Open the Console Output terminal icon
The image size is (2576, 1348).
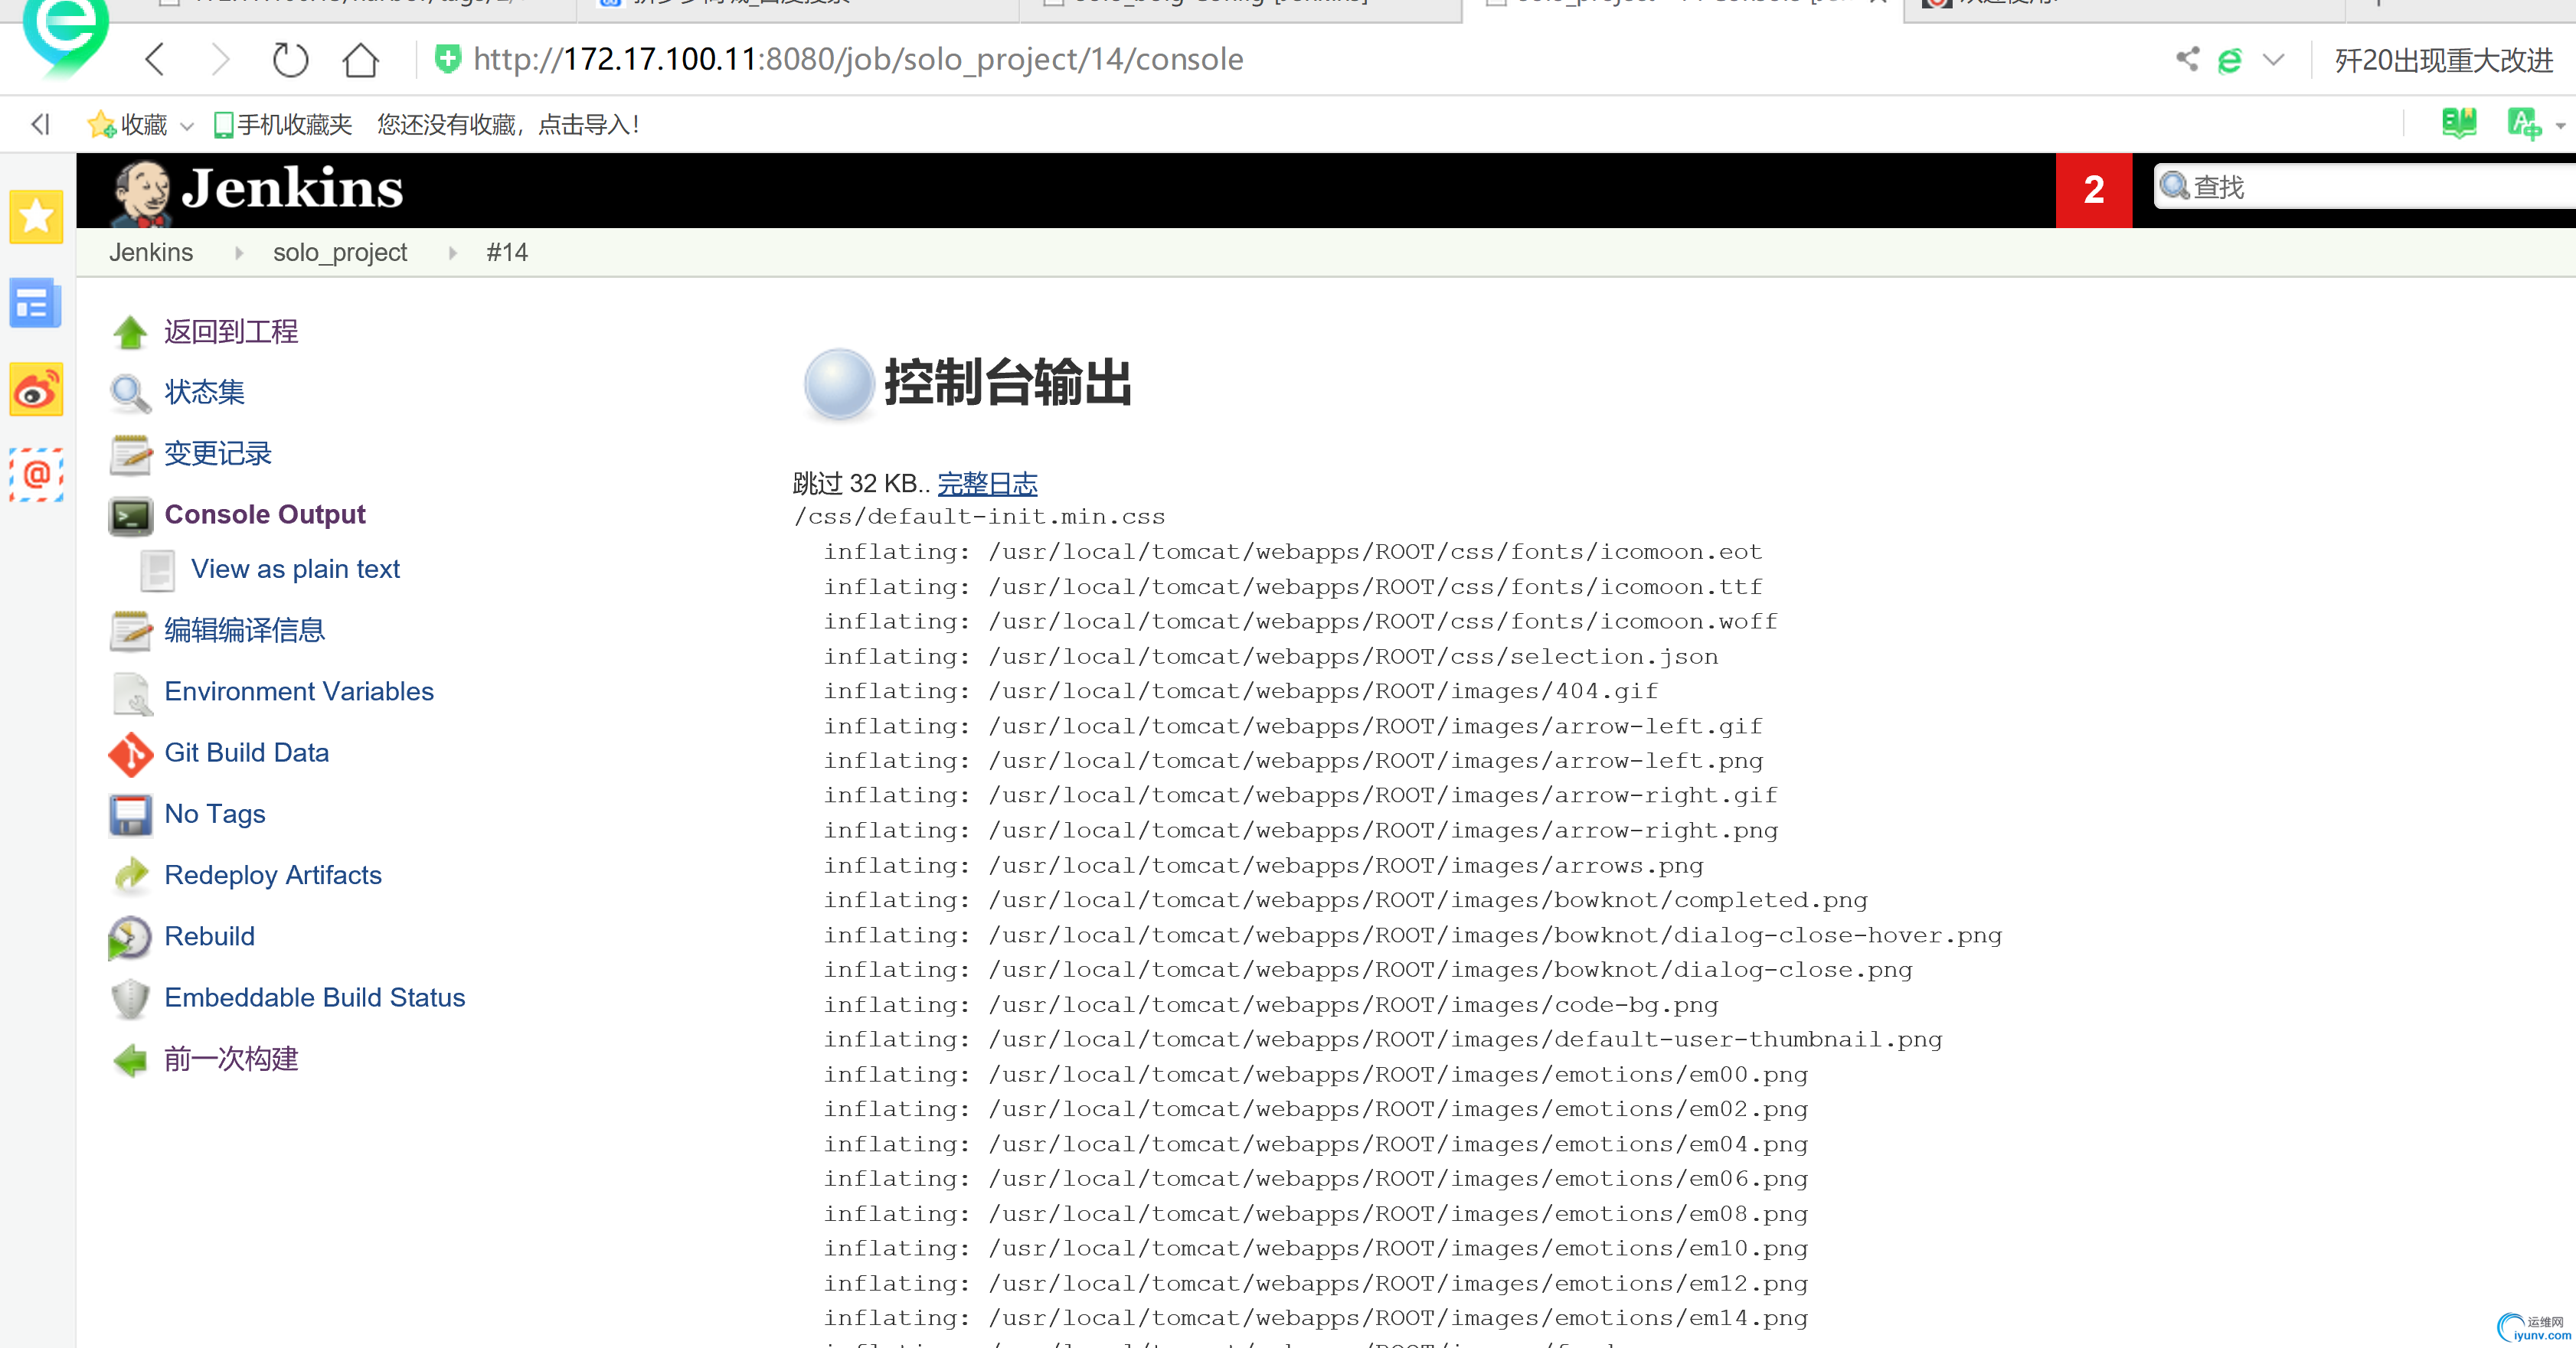130,515
